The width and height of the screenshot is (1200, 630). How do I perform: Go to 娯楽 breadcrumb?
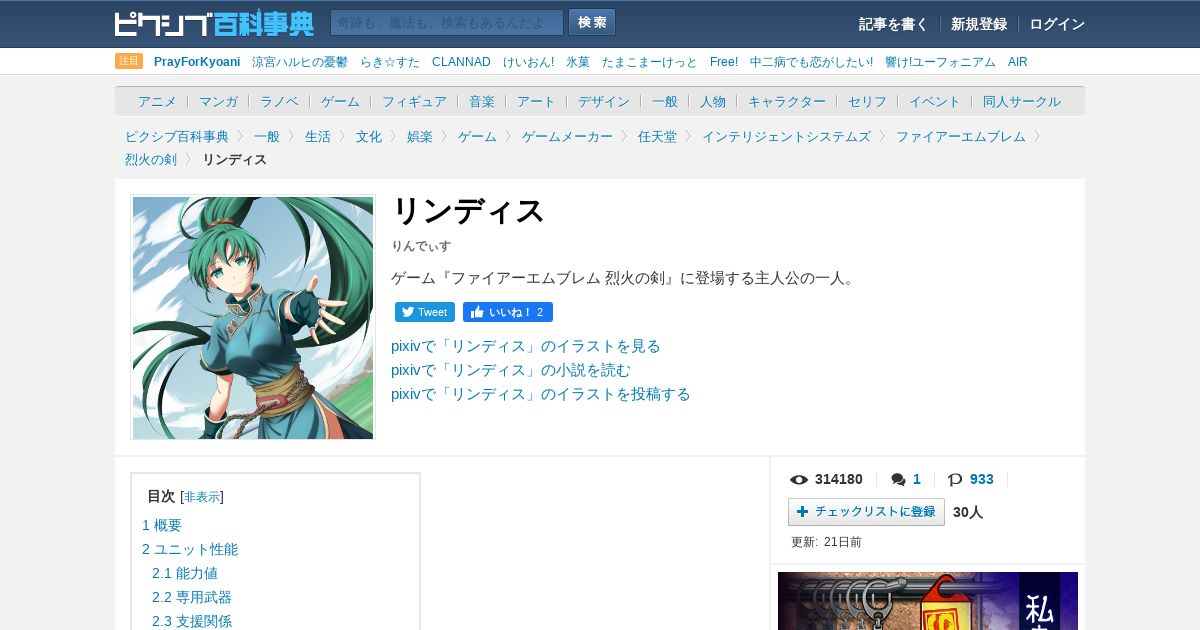pyautogui.click(x=420, y=136)
